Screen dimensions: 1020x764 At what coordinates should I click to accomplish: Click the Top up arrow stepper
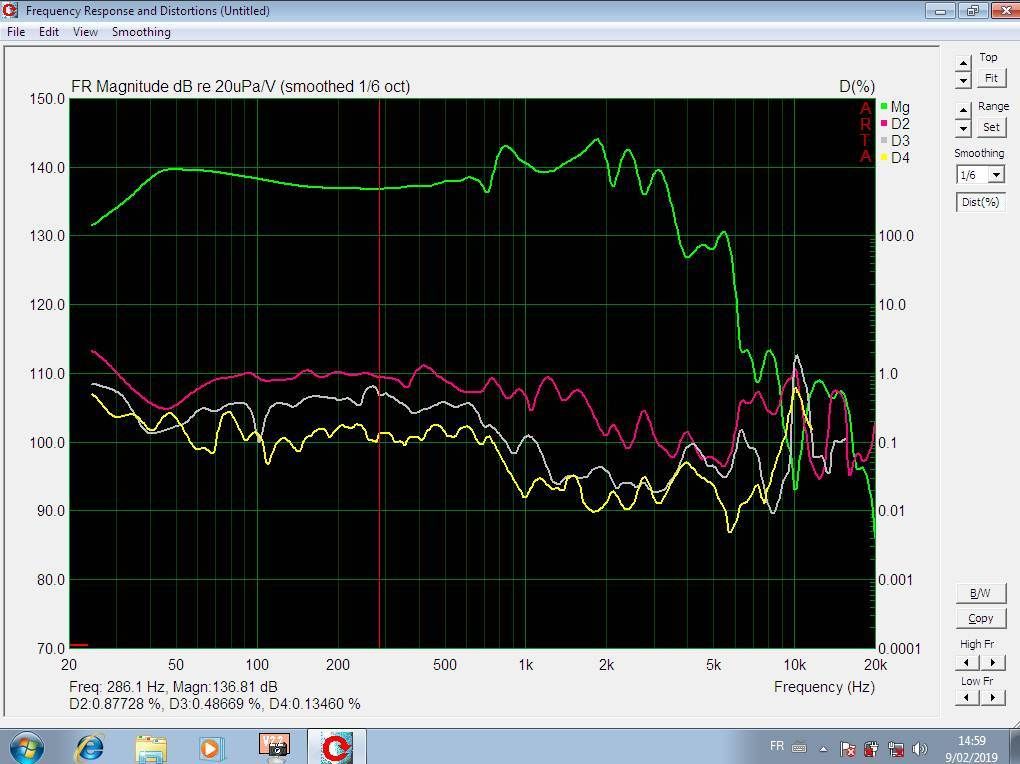pyautogui.click(x=963, y=64)
